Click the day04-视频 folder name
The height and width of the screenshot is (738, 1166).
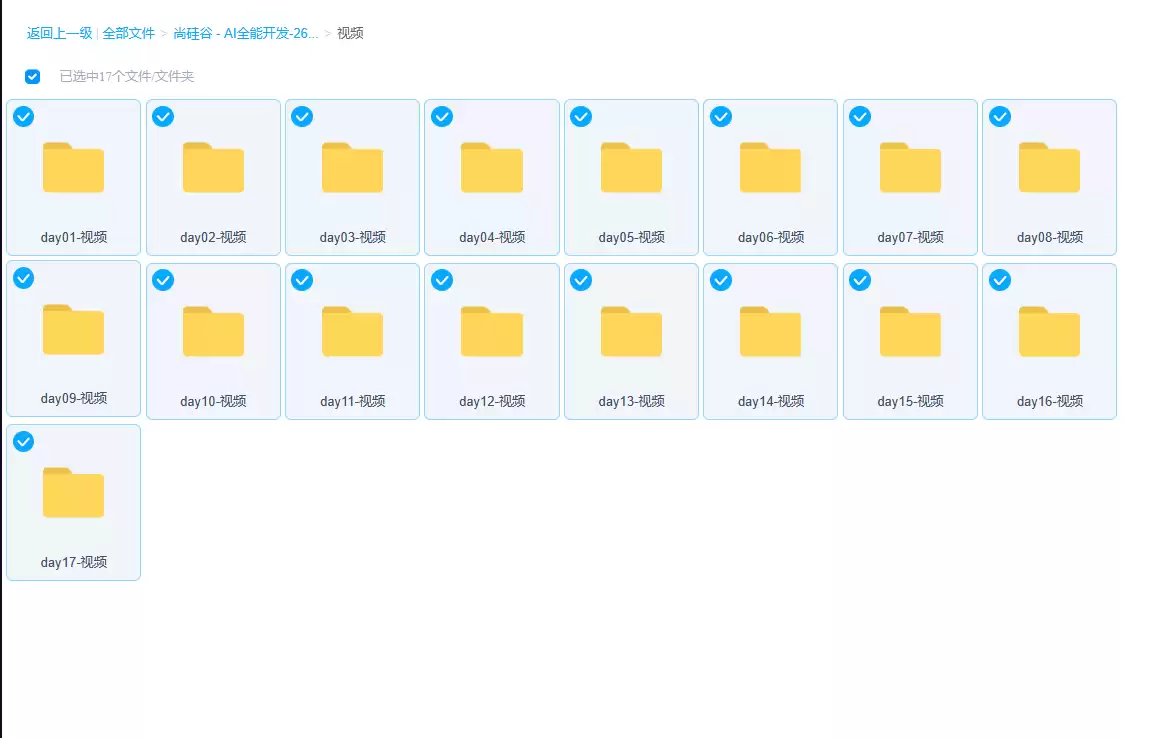[x=492, y=237]
